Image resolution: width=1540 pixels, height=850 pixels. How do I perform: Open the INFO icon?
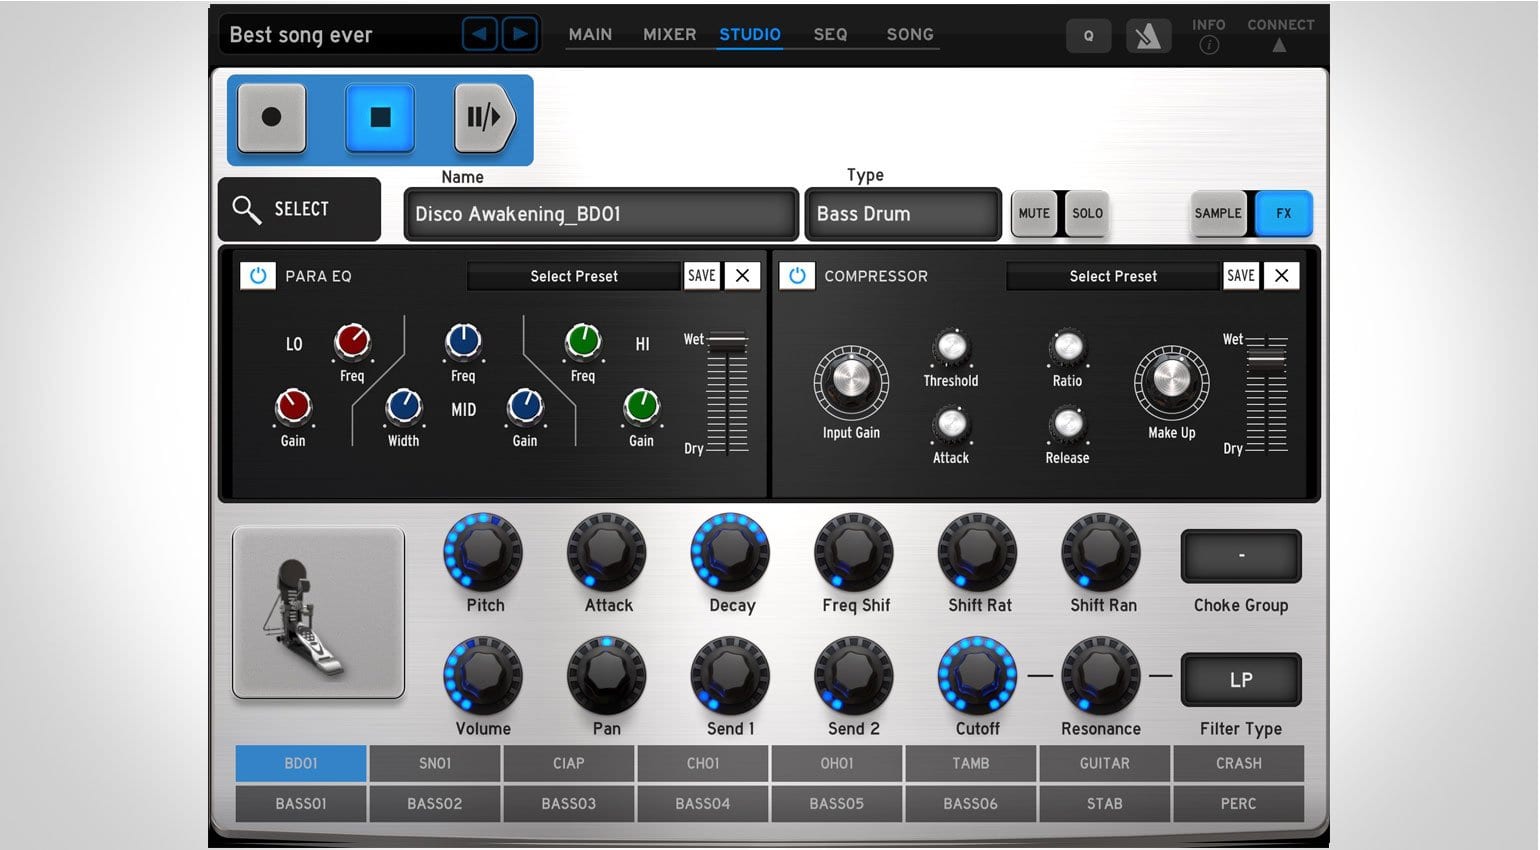(1209, 45)
